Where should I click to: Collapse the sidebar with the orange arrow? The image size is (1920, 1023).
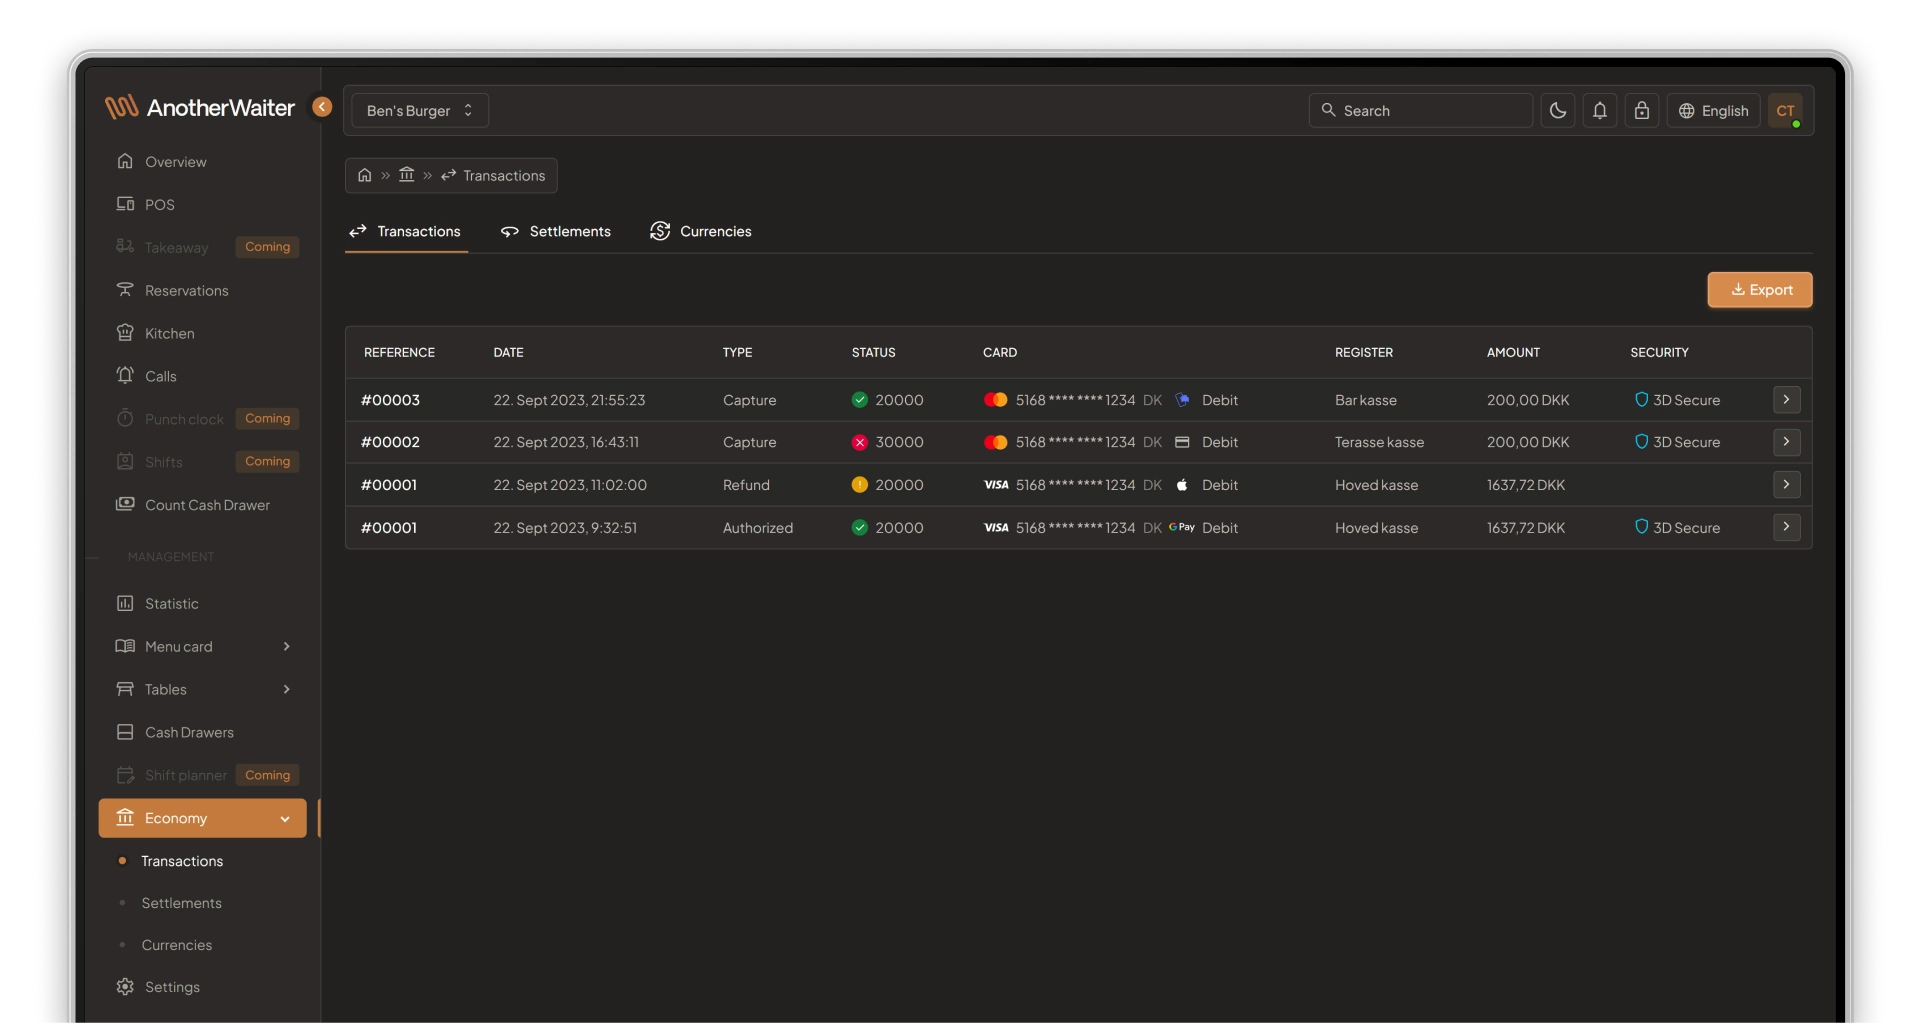click(x=322, y=107)
